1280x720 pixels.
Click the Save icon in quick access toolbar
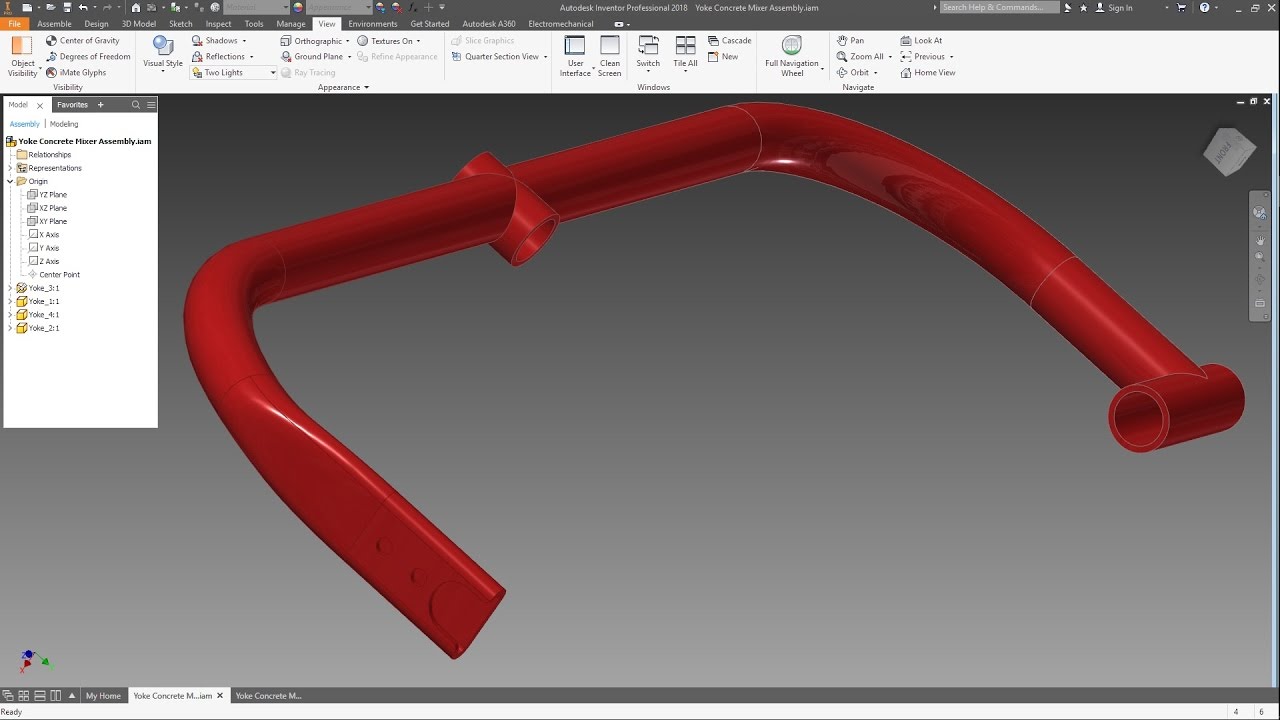[x=66, y=7]
